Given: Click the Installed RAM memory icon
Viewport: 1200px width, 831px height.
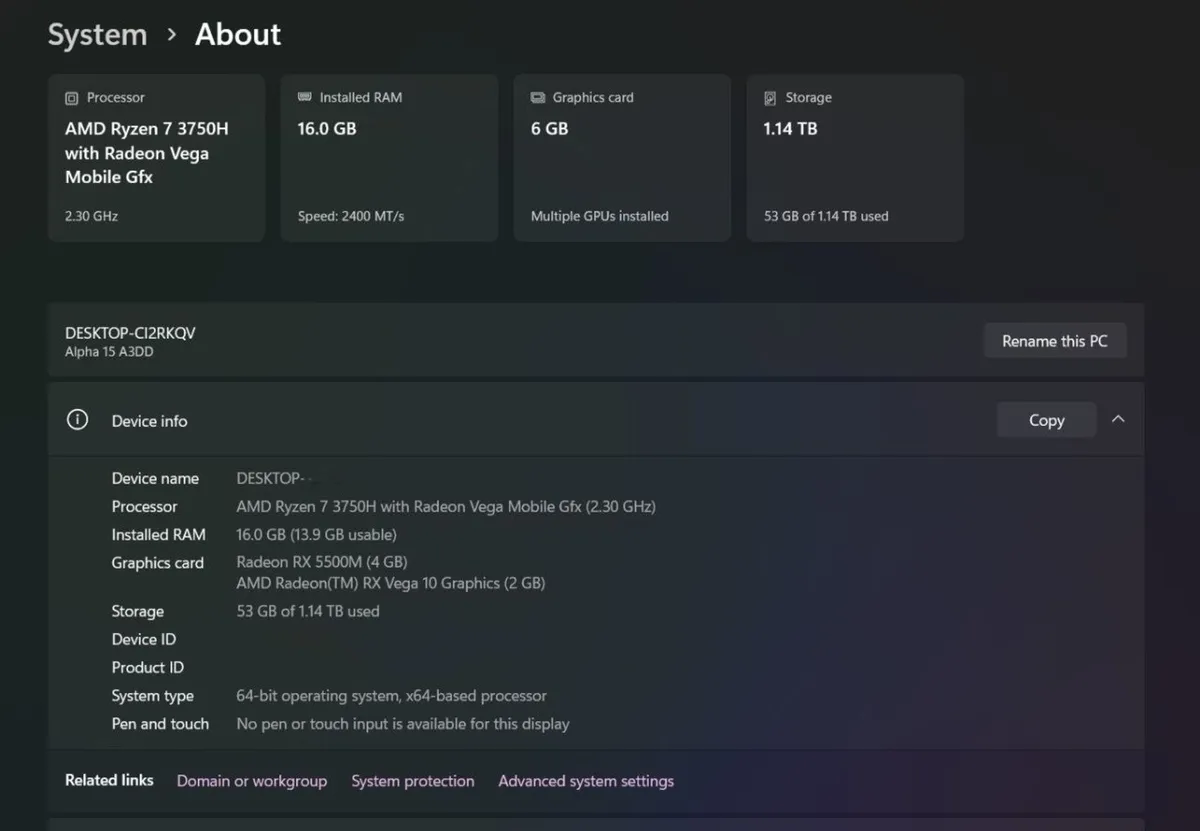Looking at the screenshot, I should tap(304, 97).
